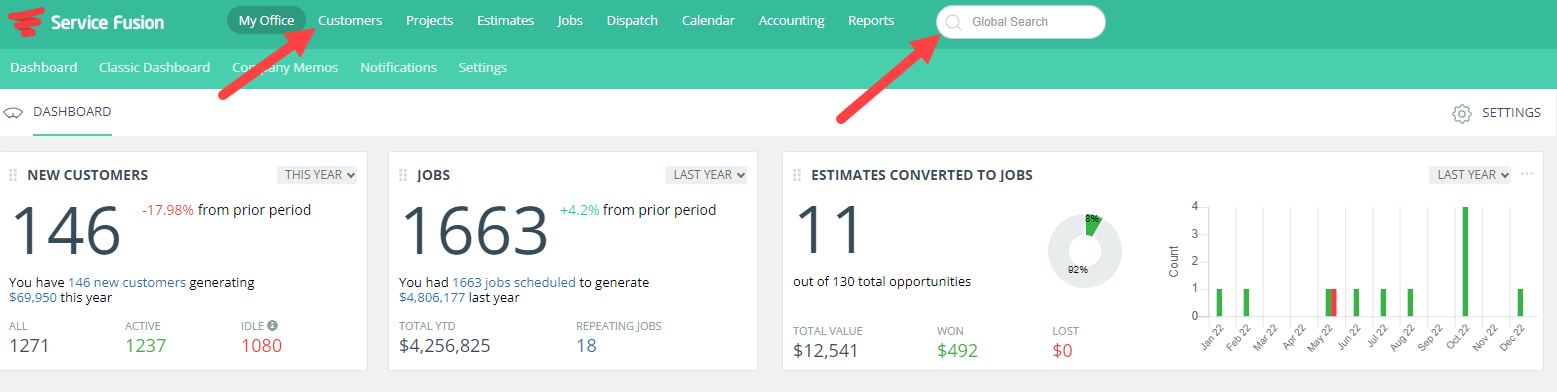The image size is (1557, 392).
Task: Switch to Classic Dashboard tab
Action: (154, 68)
